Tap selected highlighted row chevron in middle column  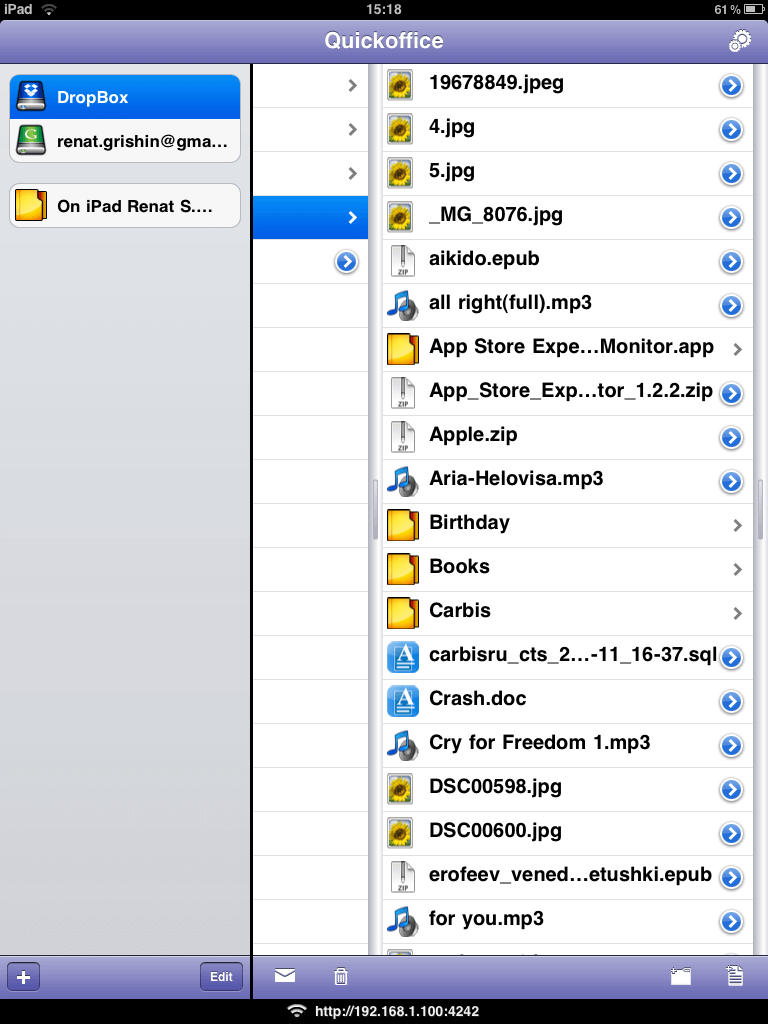353,217
